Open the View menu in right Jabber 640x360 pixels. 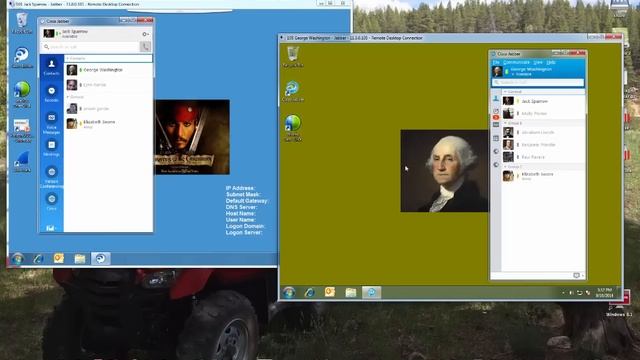(x=538, y=62)
